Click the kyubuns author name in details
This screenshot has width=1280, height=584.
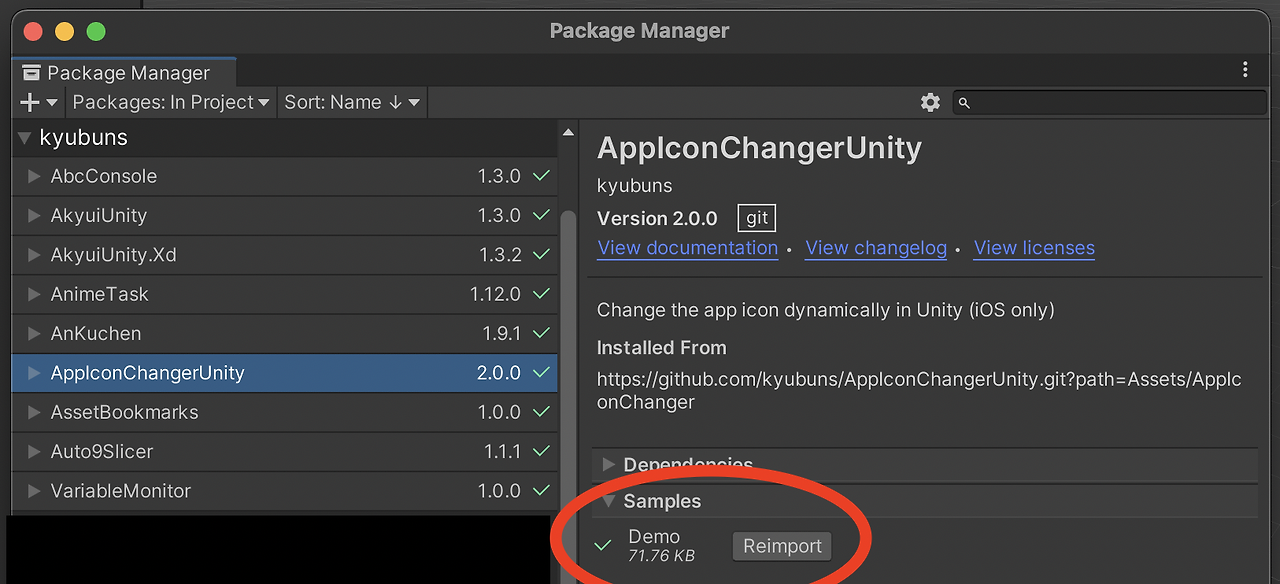click(x=635, y=186)
